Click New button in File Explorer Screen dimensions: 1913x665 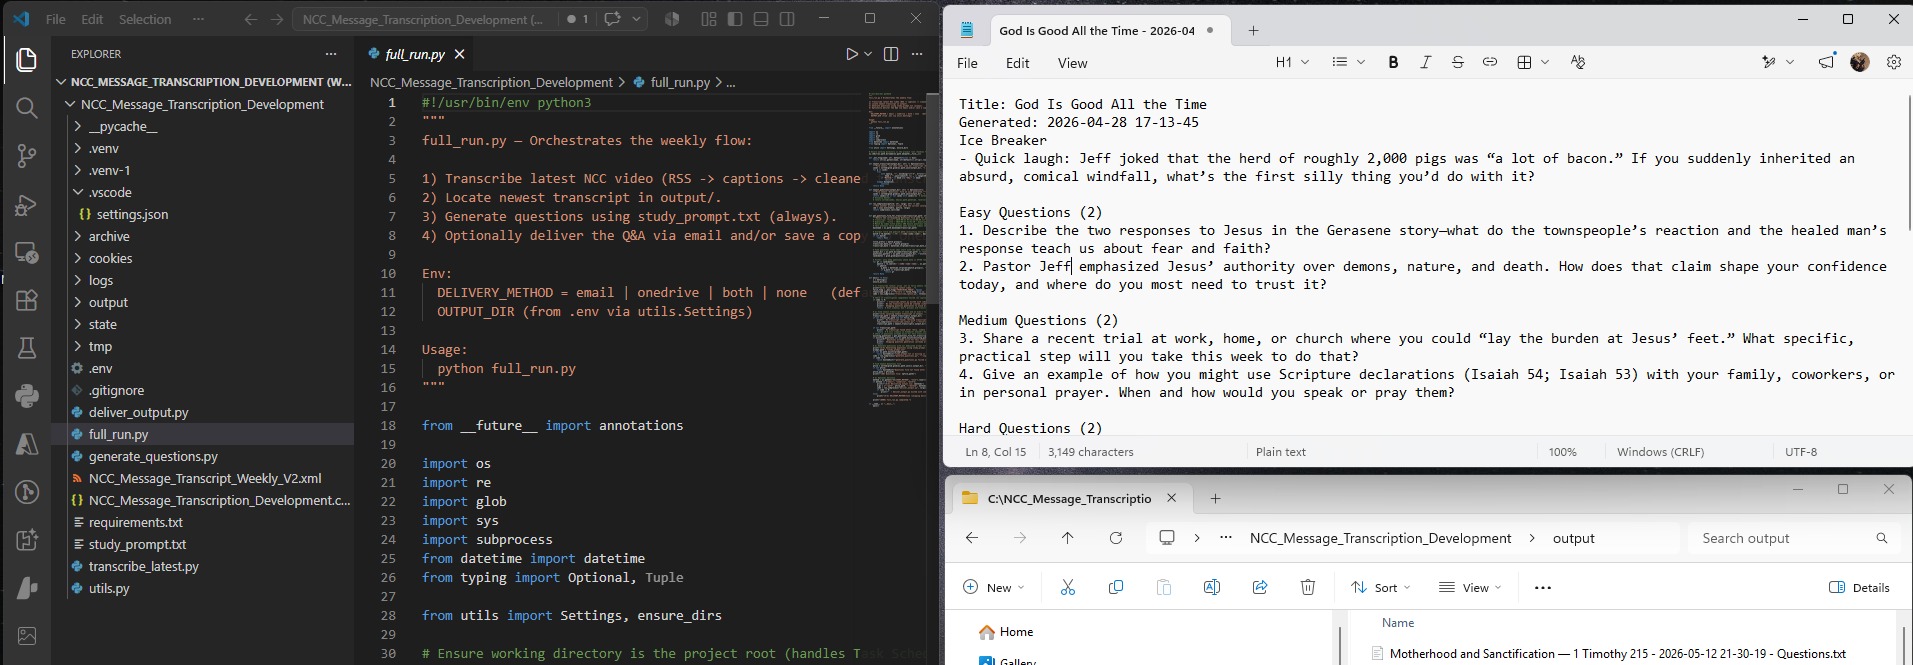[x=993, y=588]
